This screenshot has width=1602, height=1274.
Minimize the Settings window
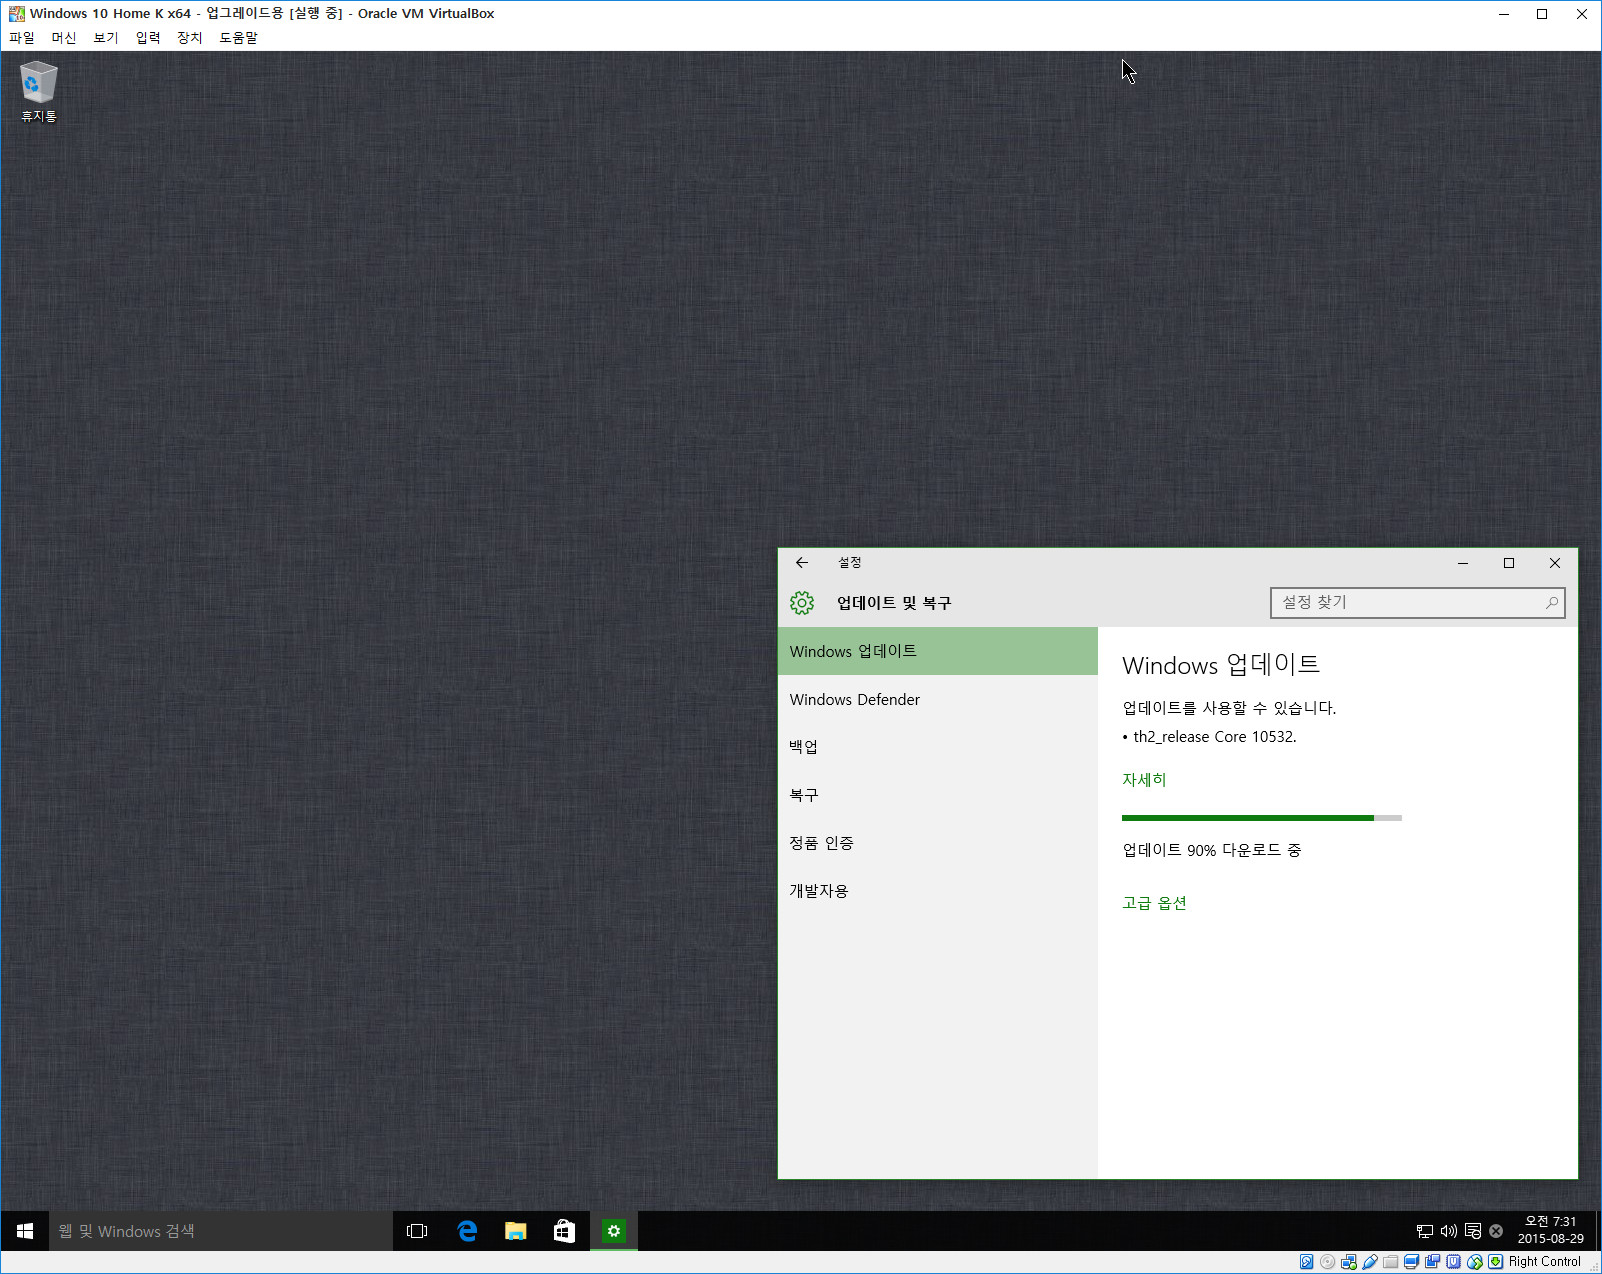point(1463,563)
